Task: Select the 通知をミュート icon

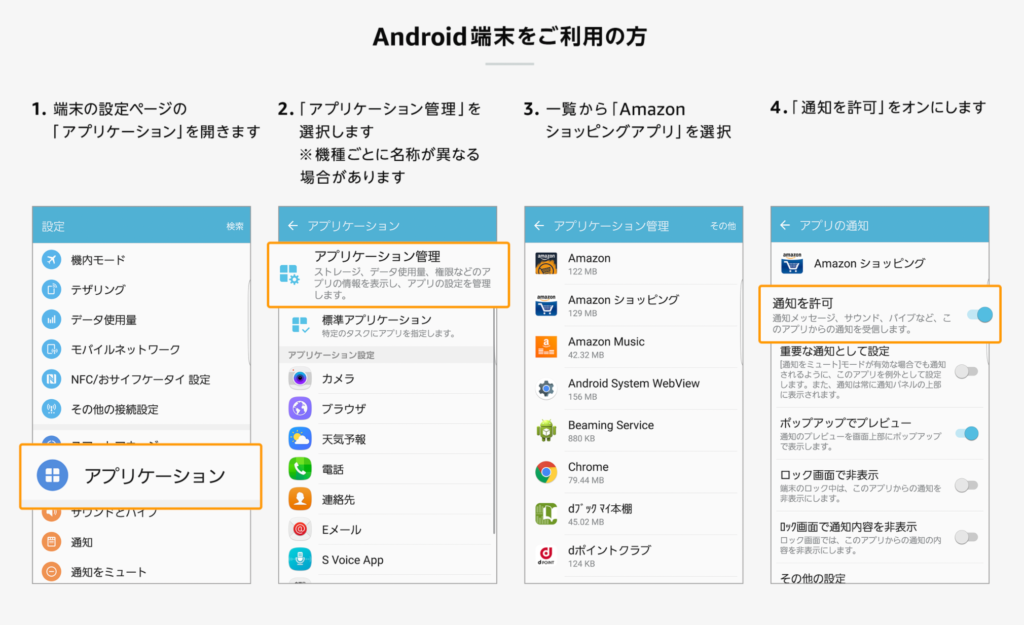Action: pyautogui.click(x=52, y=571)
